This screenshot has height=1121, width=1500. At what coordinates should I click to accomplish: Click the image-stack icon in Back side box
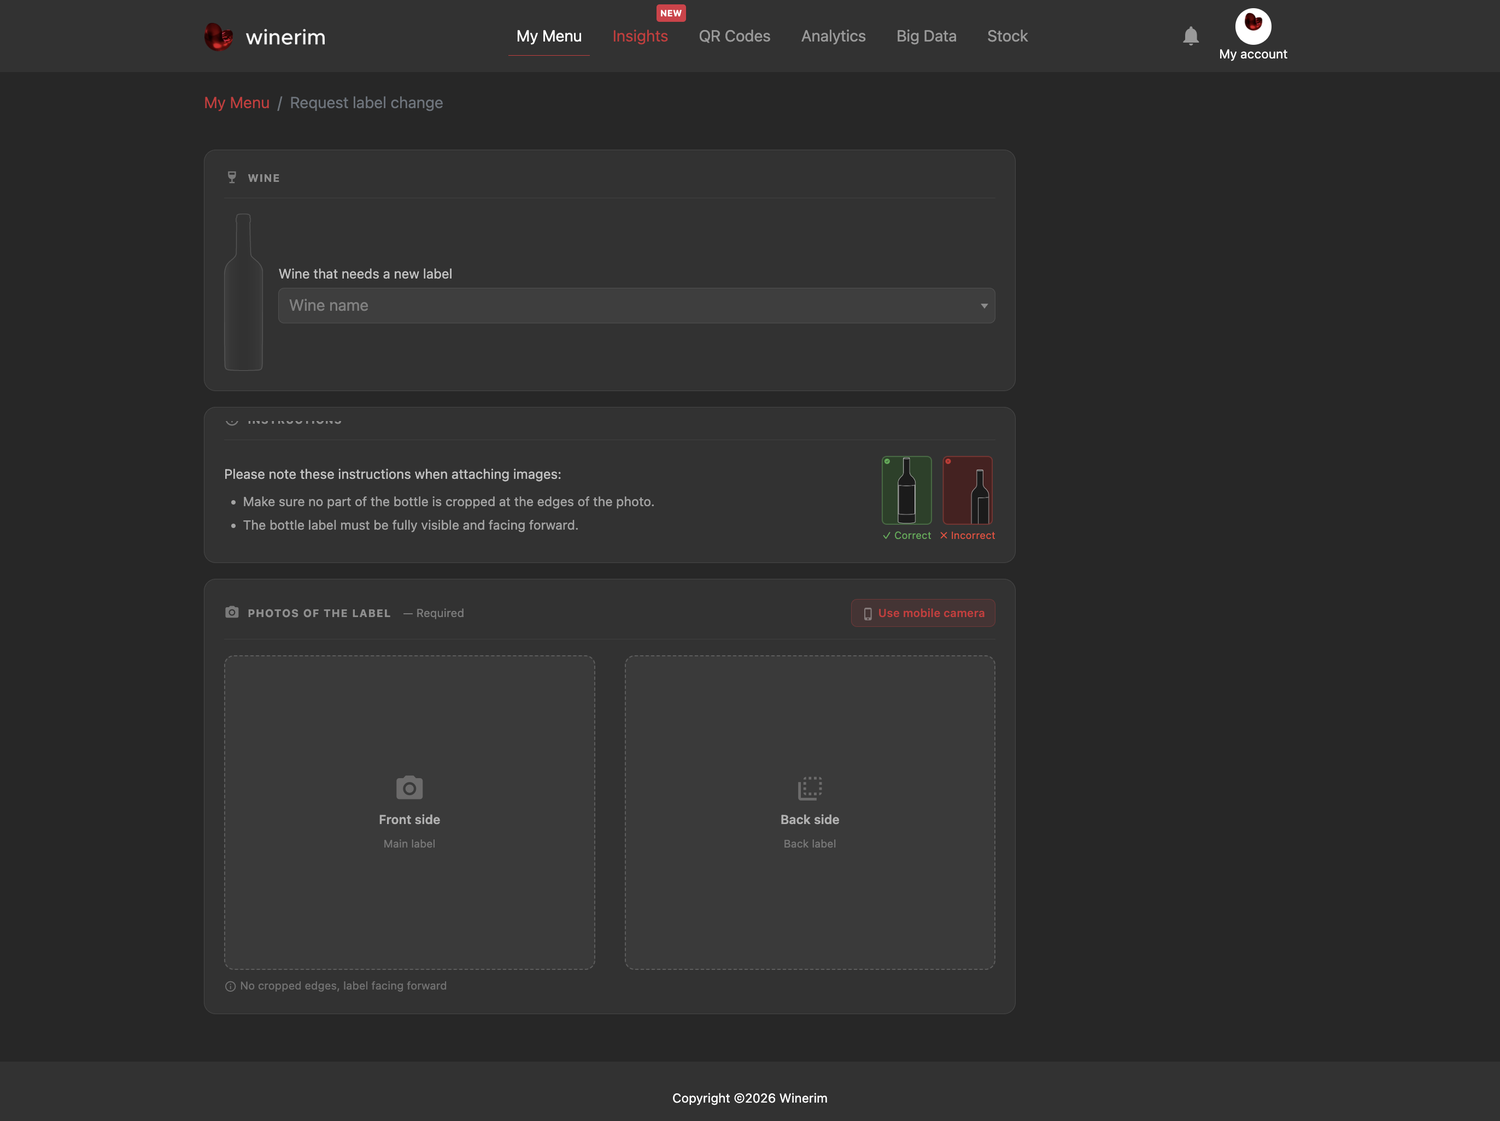810,788
